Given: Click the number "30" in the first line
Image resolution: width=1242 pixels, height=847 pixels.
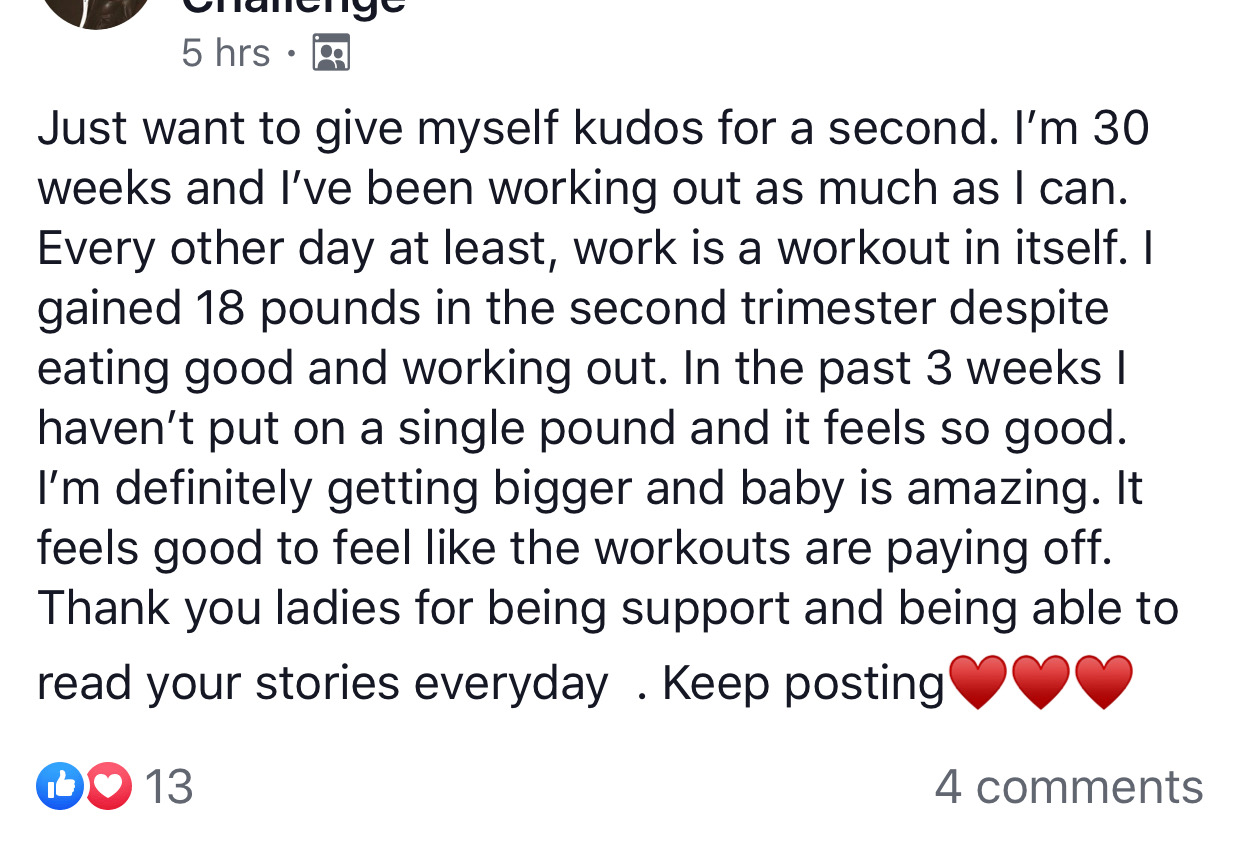Looking at the screenshot, I should tap(1120, 129).
